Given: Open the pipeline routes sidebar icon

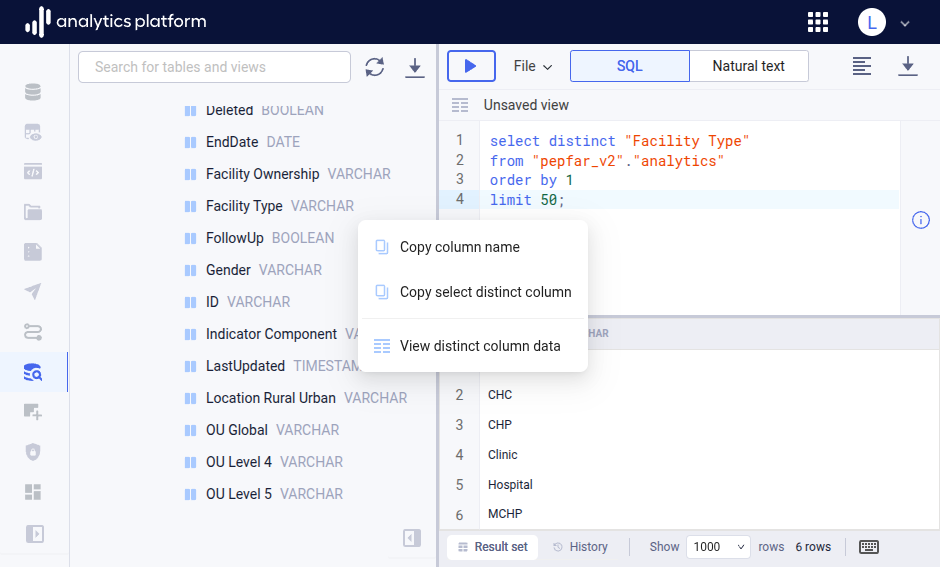Looking at the screenshot, I should [33, 331].
